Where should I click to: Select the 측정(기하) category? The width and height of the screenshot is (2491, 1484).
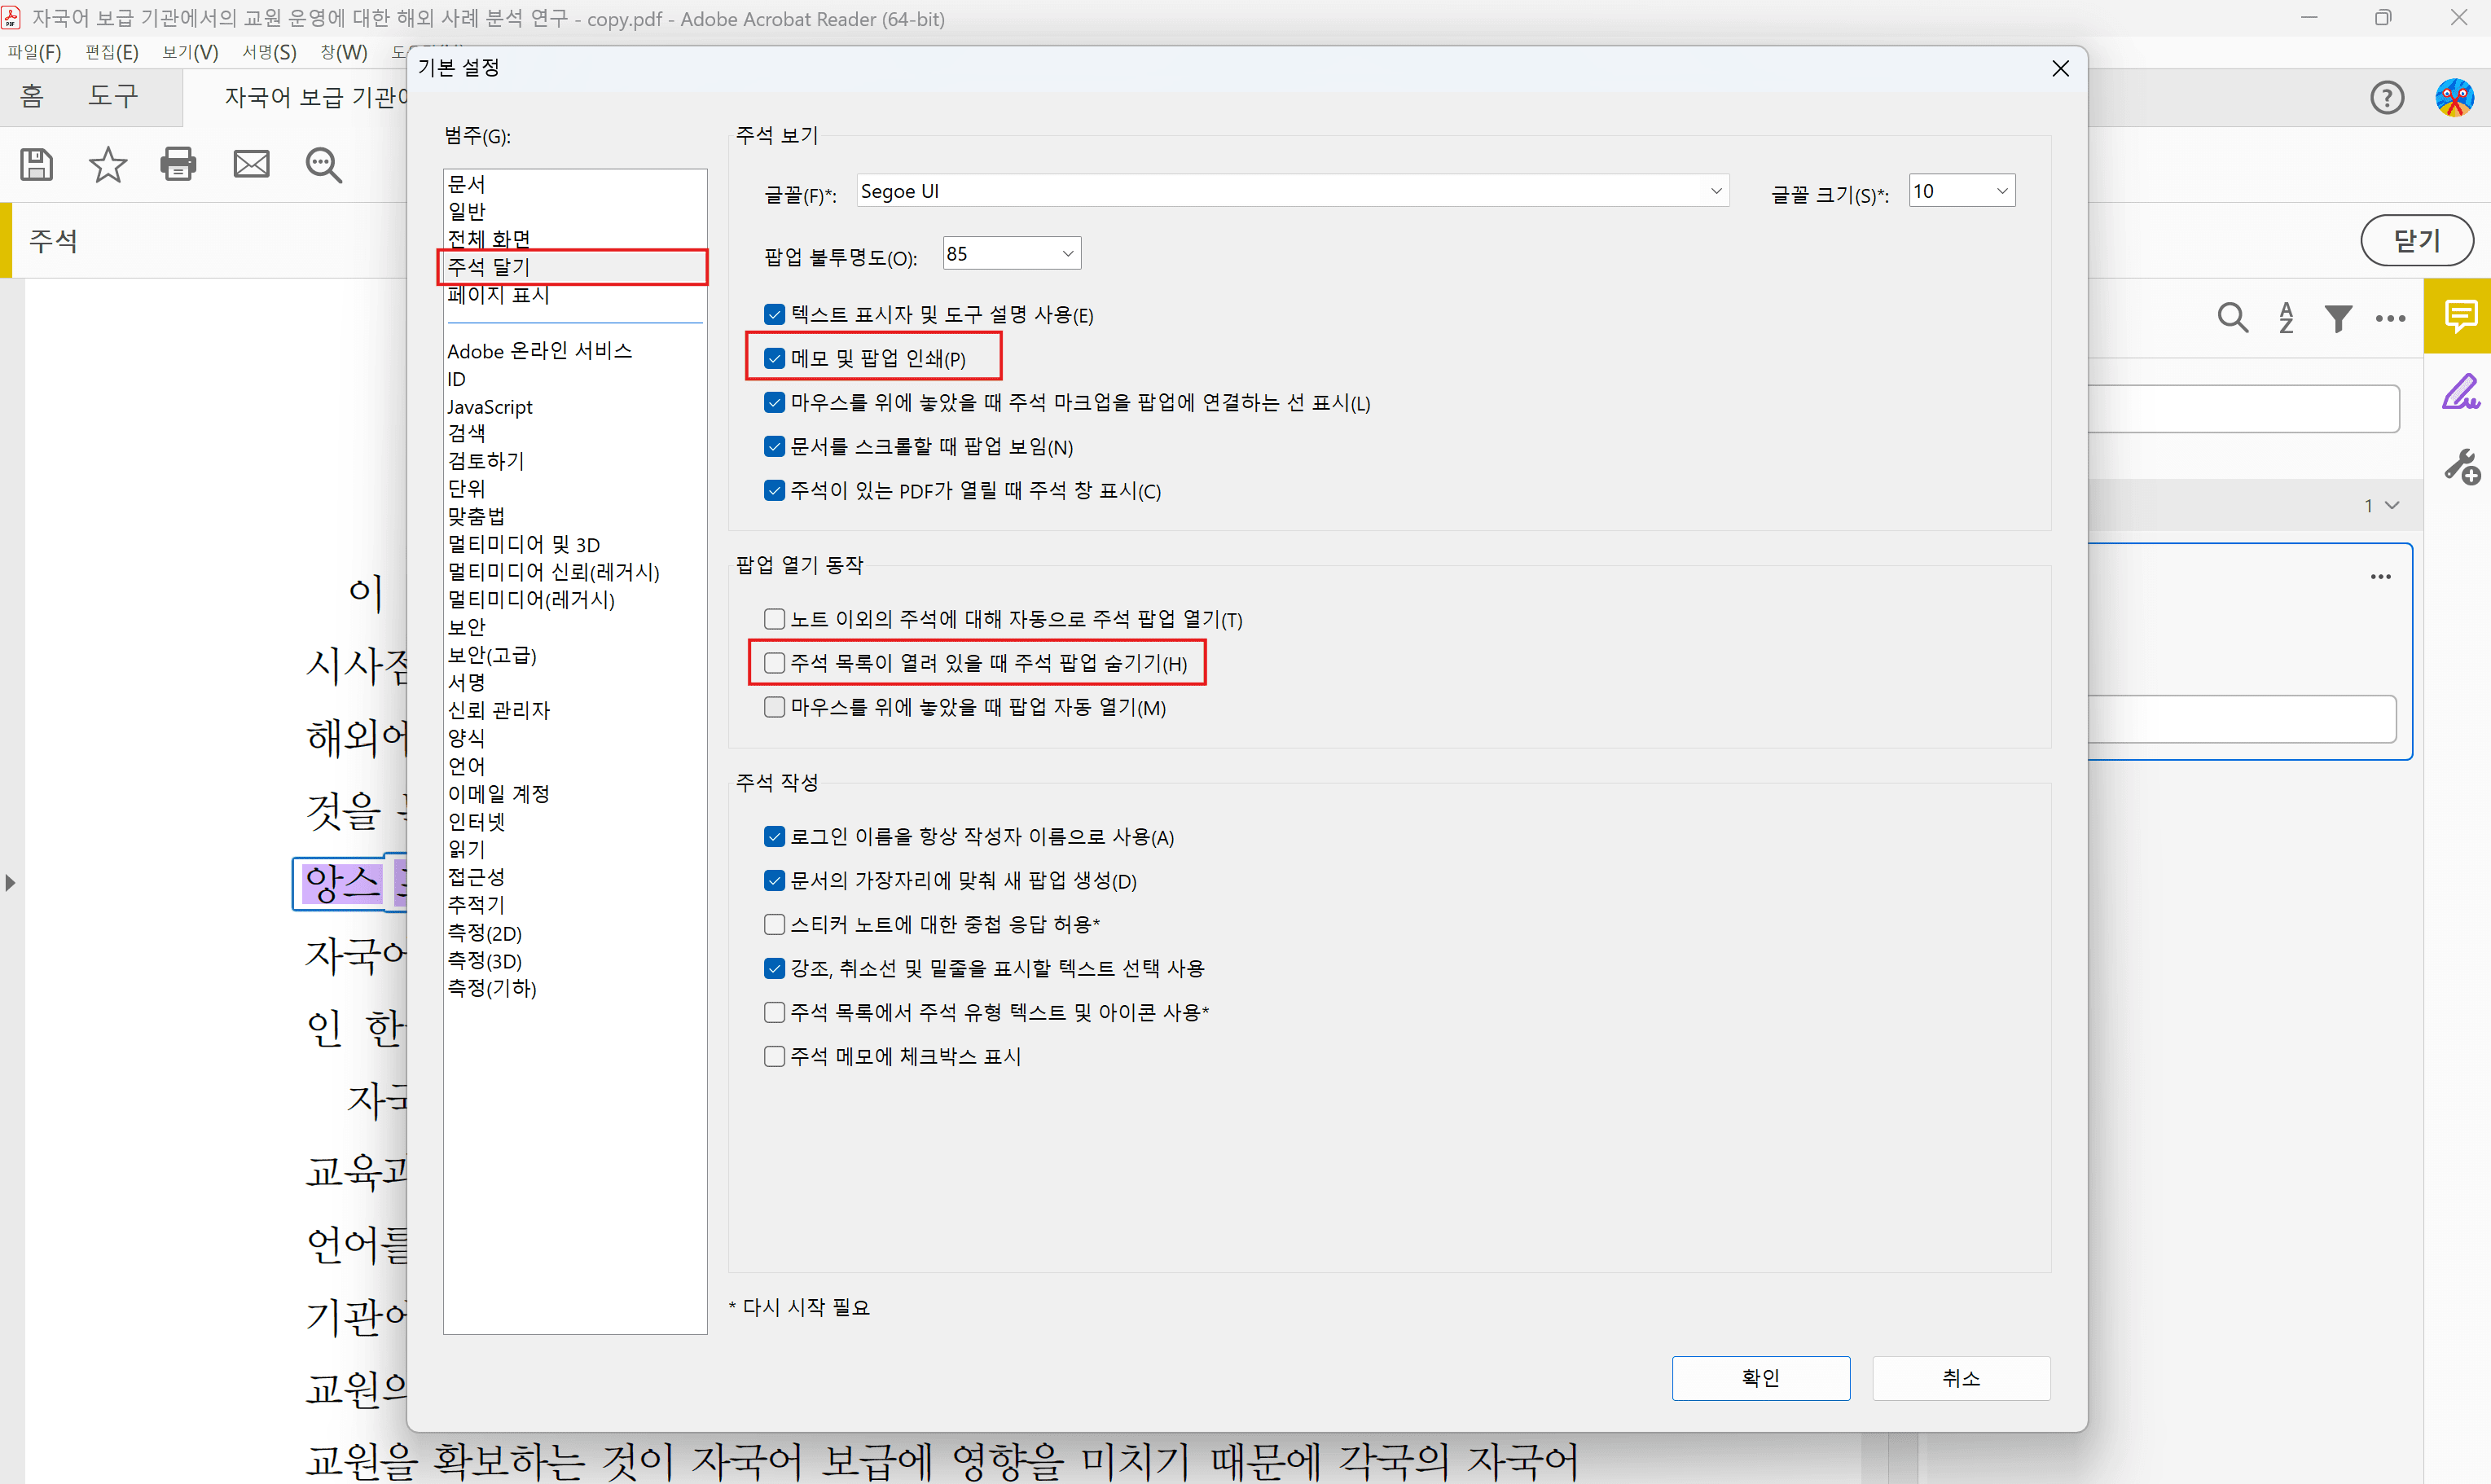[491, 988]
